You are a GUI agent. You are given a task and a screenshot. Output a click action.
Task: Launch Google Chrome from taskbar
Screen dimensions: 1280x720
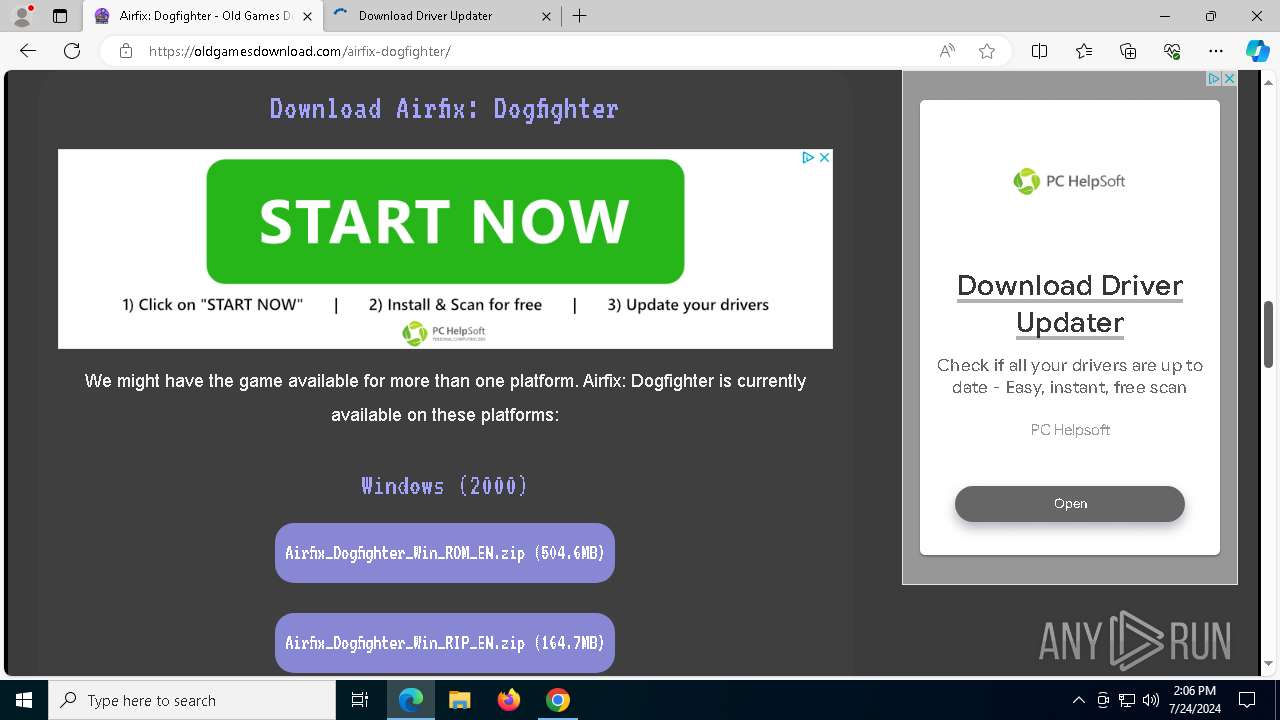click(558, 700)
